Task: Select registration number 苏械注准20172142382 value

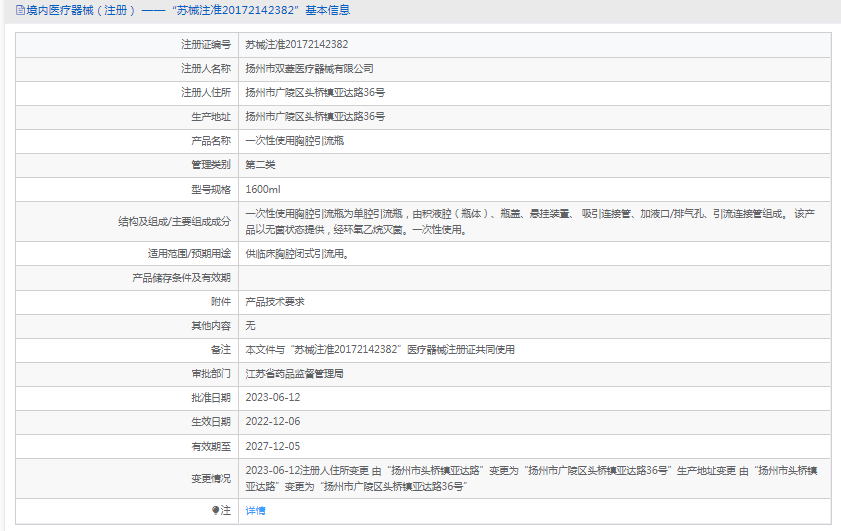Action: tap(297, 45)
